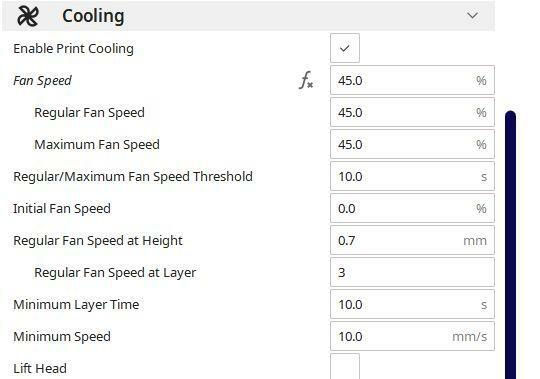Screen dimensions: 540x379
Task: Click the Minimum Layer Time label
Action: (x=76, y=305)
